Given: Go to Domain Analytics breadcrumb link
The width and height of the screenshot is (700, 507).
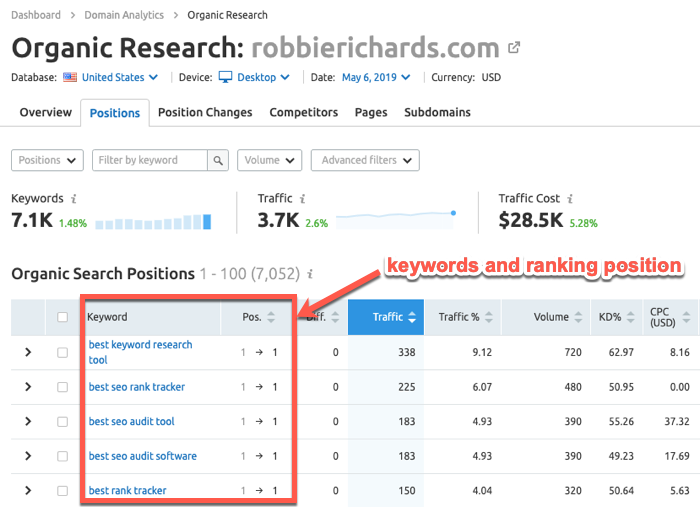Looking at the screenshot, I should 124,15.
